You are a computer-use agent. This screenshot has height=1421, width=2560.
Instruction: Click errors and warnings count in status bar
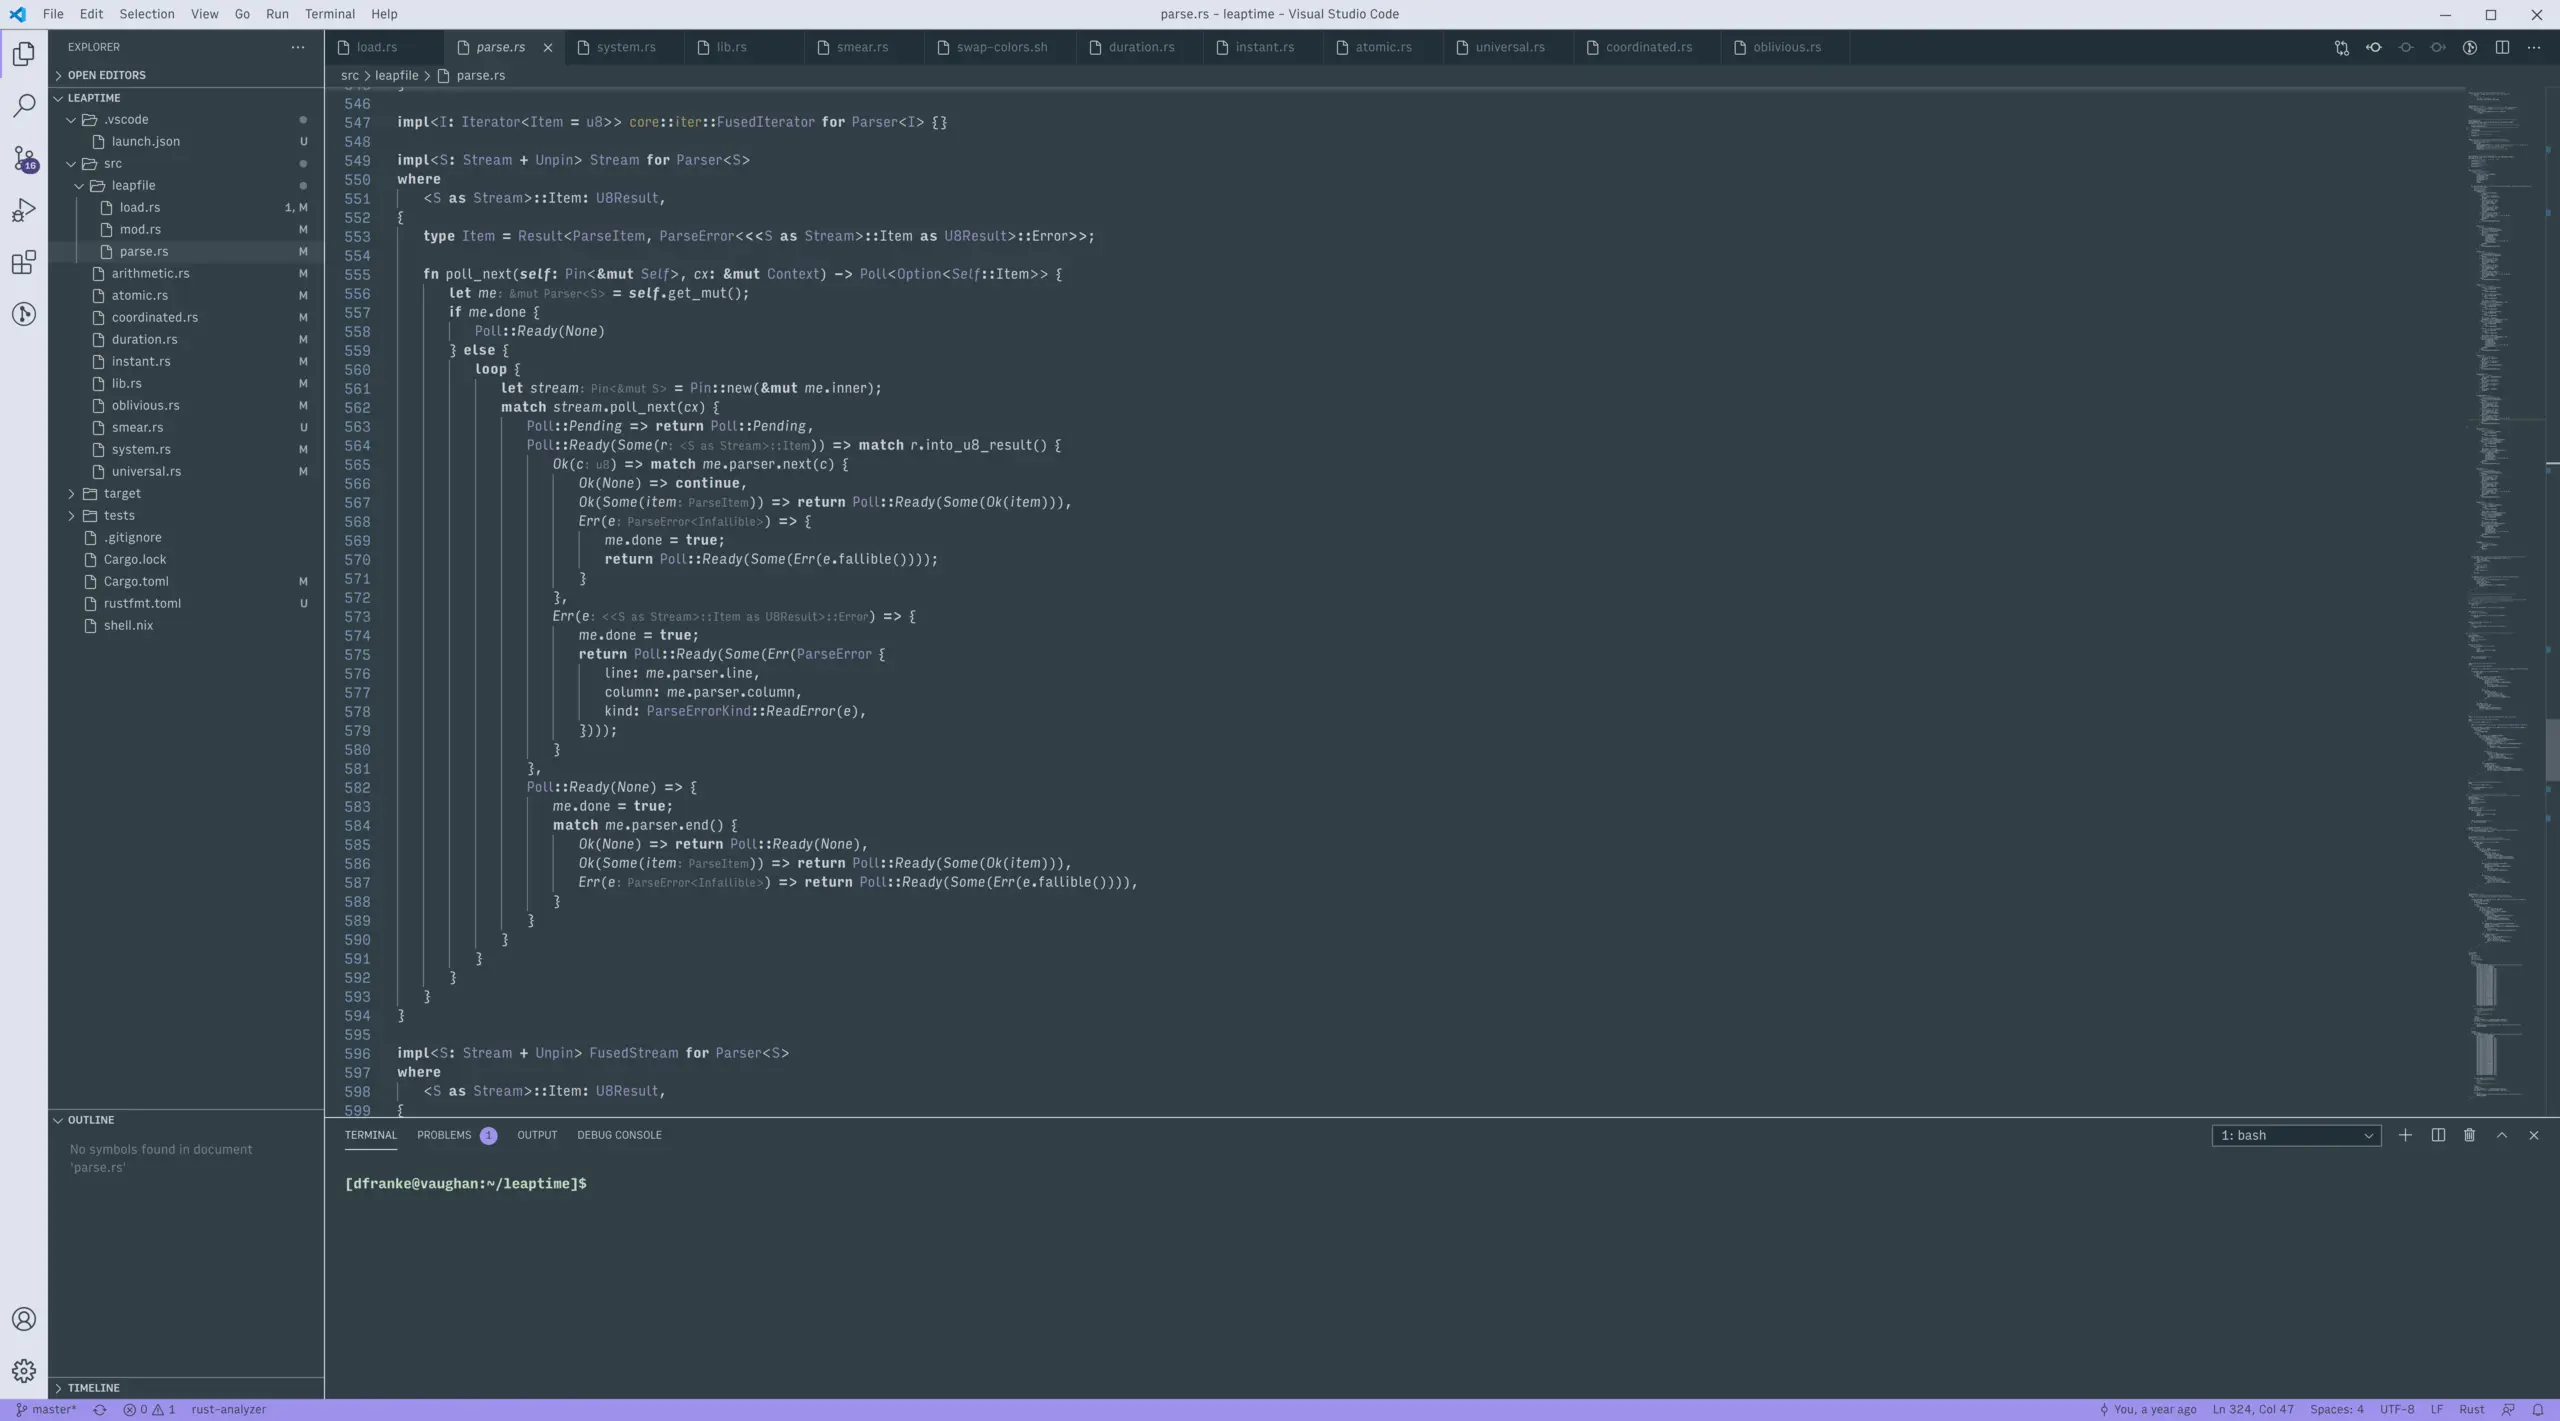pos(149,1410)
